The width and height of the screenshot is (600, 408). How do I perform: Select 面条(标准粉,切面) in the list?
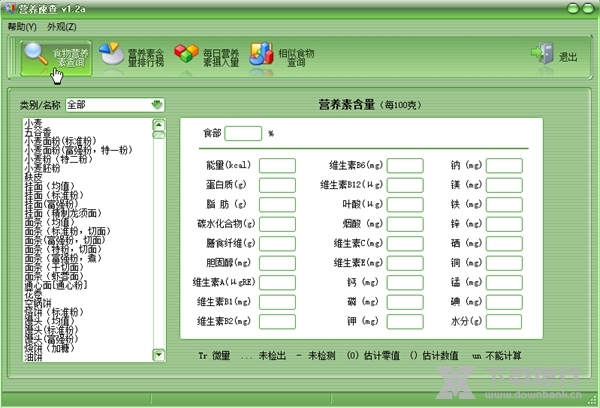click(x=67, y=231)
